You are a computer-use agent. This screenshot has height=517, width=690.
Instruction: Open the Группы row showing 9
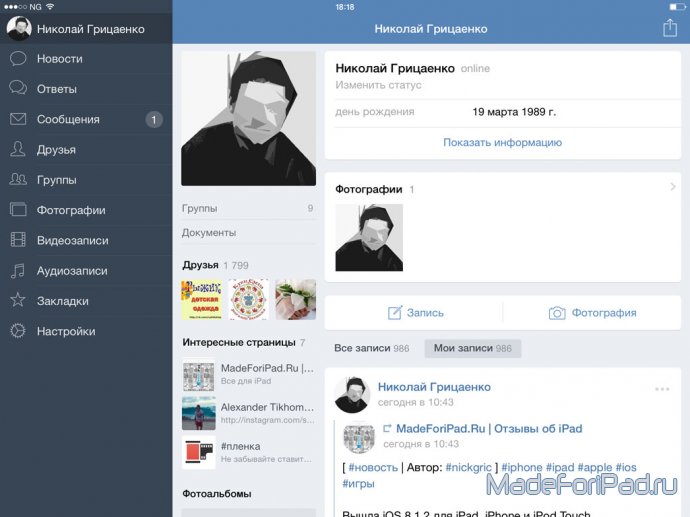(248, 208)
